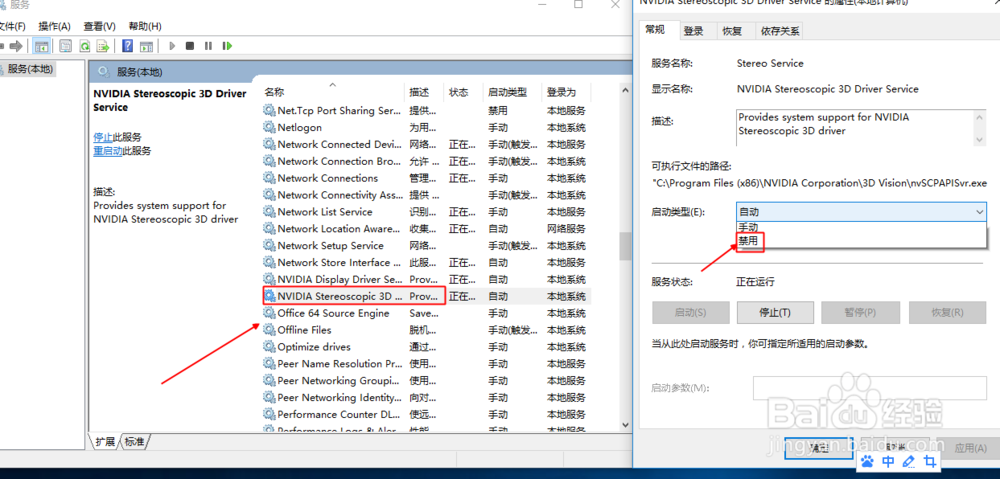Click gear icon of Peer Name Resolution service
The width and height of the screenshot is (1000, 479).
click(x=269, y=364)
